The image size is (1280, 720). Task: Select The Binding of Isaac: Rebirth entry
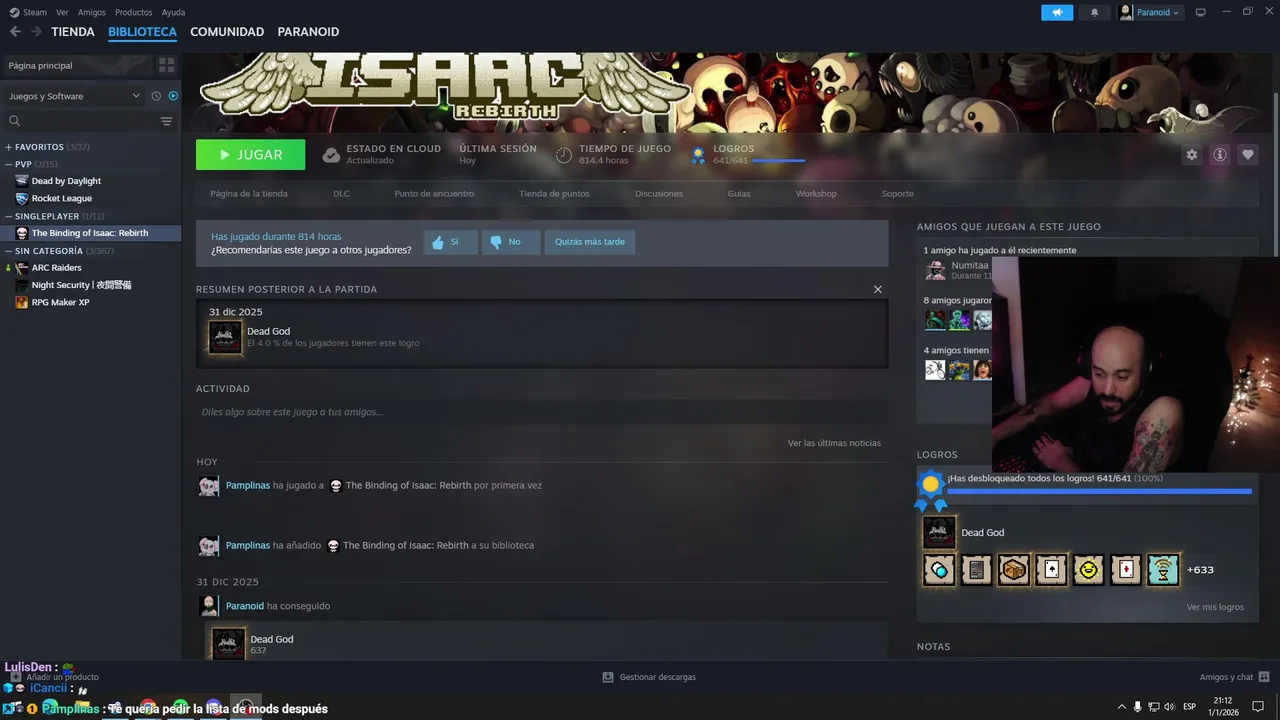(90, 233)
